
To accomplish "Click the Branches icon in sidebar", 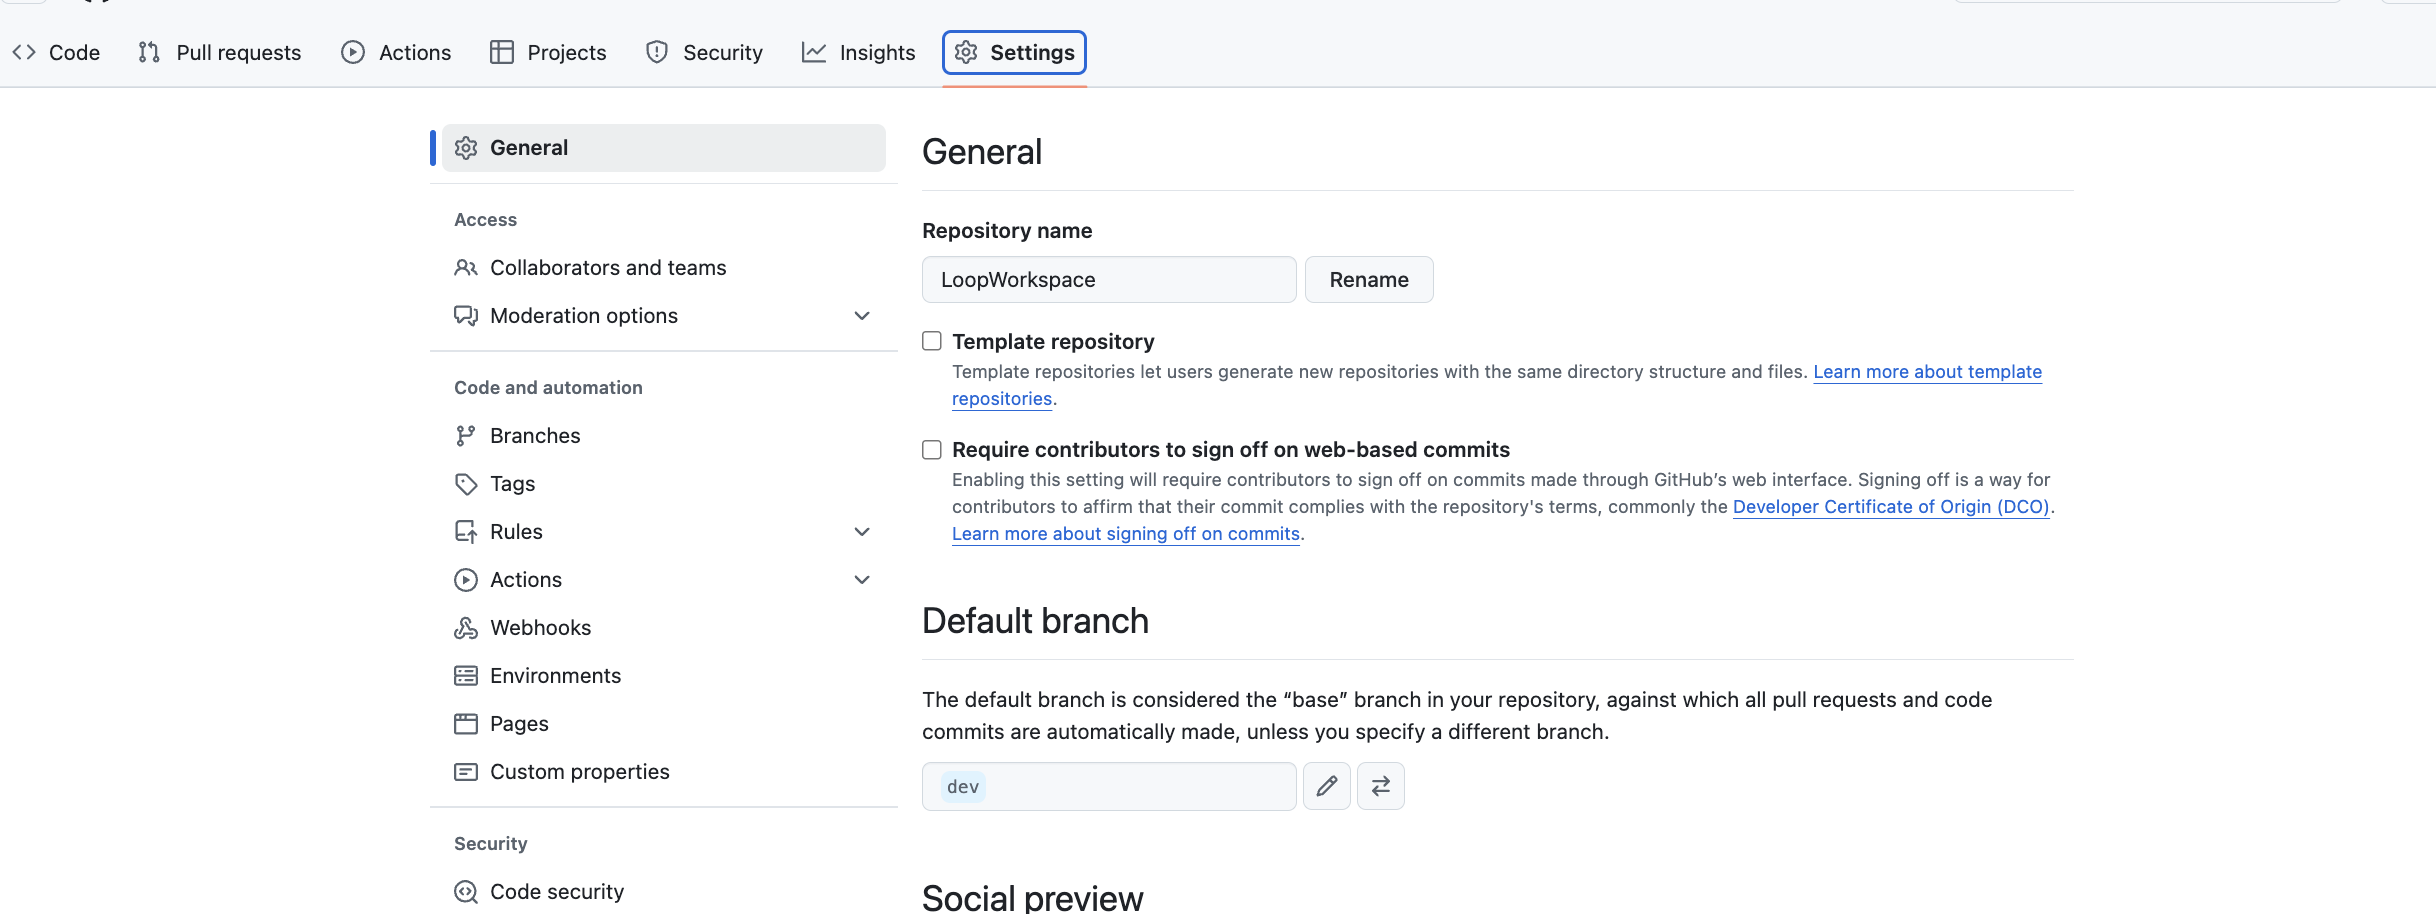I will 466,436.
